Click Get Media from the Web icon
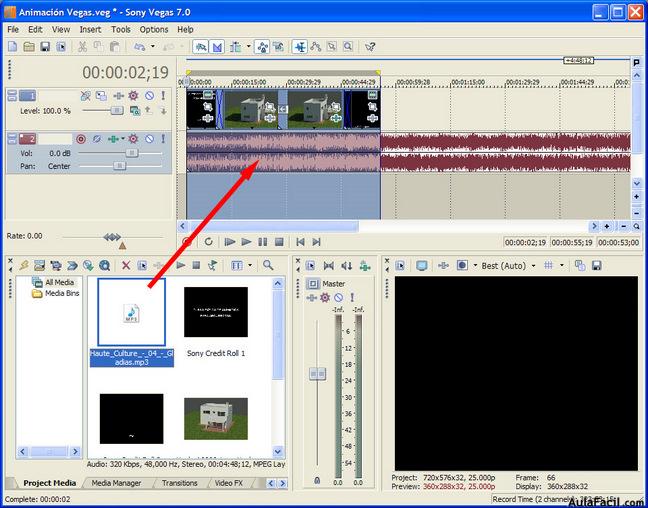The height and width of the screenshot is (508, 648). pos(105,265)
